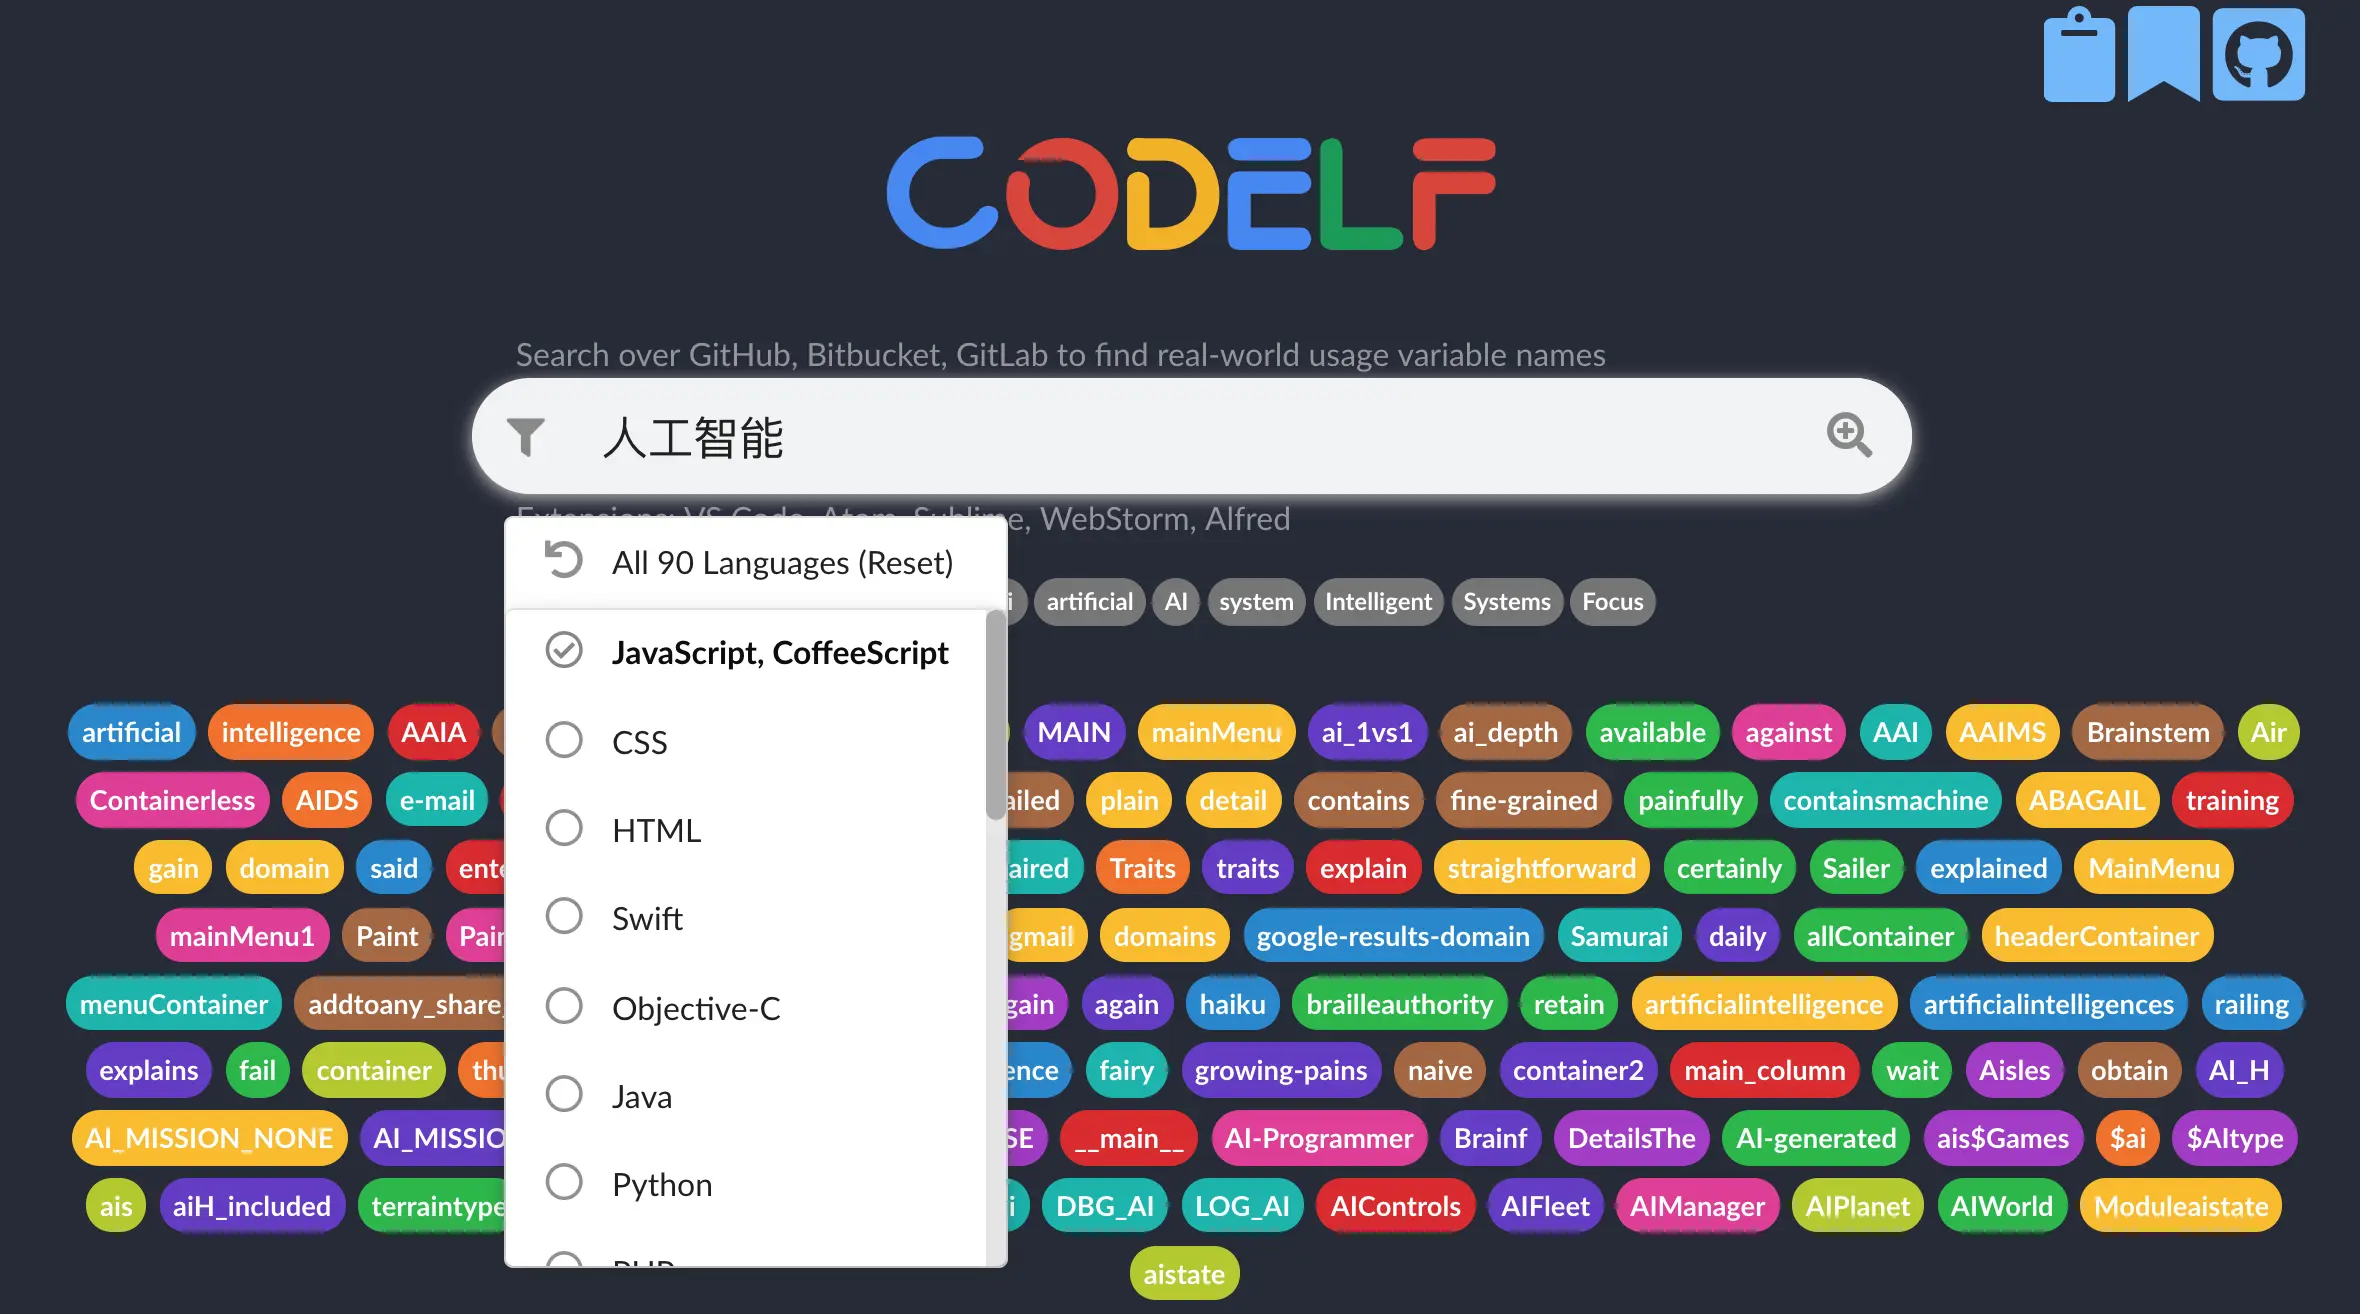The image size is (2360, 1314).
Task: Click the filter funnel icon
Action: 525,436
